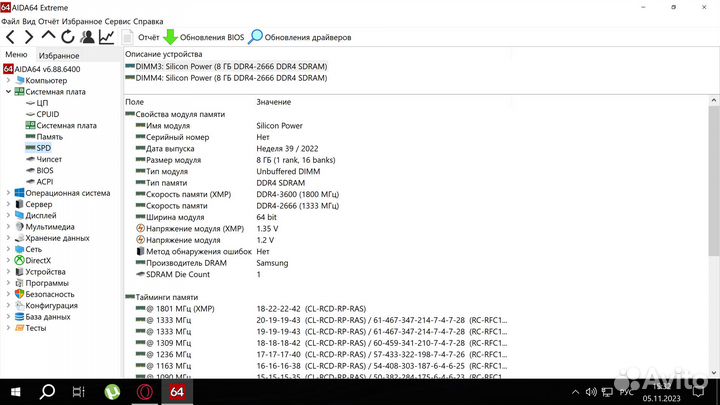Screen dimensions: 720x405
Task: Switch to the Избранное sidebar tab
Action: pyautogui.click(x=59, y=56)
